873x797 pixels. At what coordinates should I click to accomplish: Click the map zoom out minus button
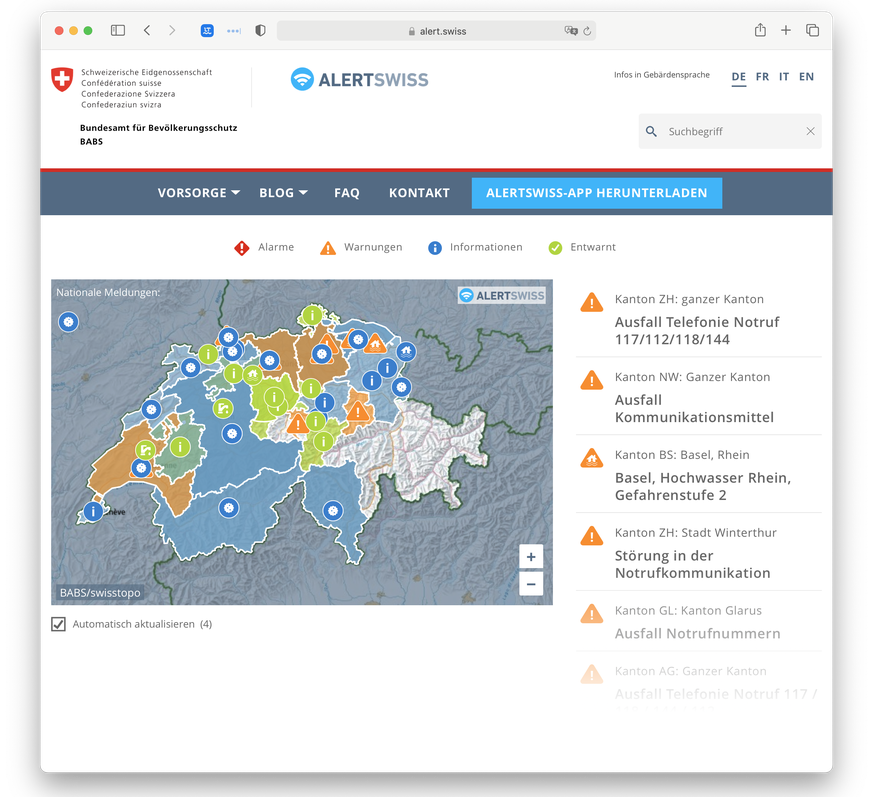point(530,584)
